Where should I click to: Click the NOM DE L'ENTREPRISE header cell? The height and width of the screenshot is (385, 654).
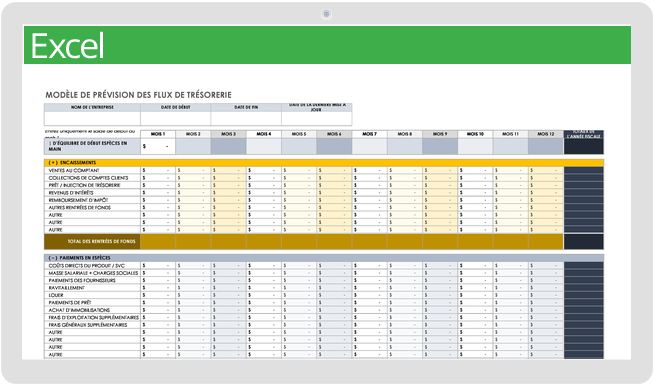coord(92,107)
